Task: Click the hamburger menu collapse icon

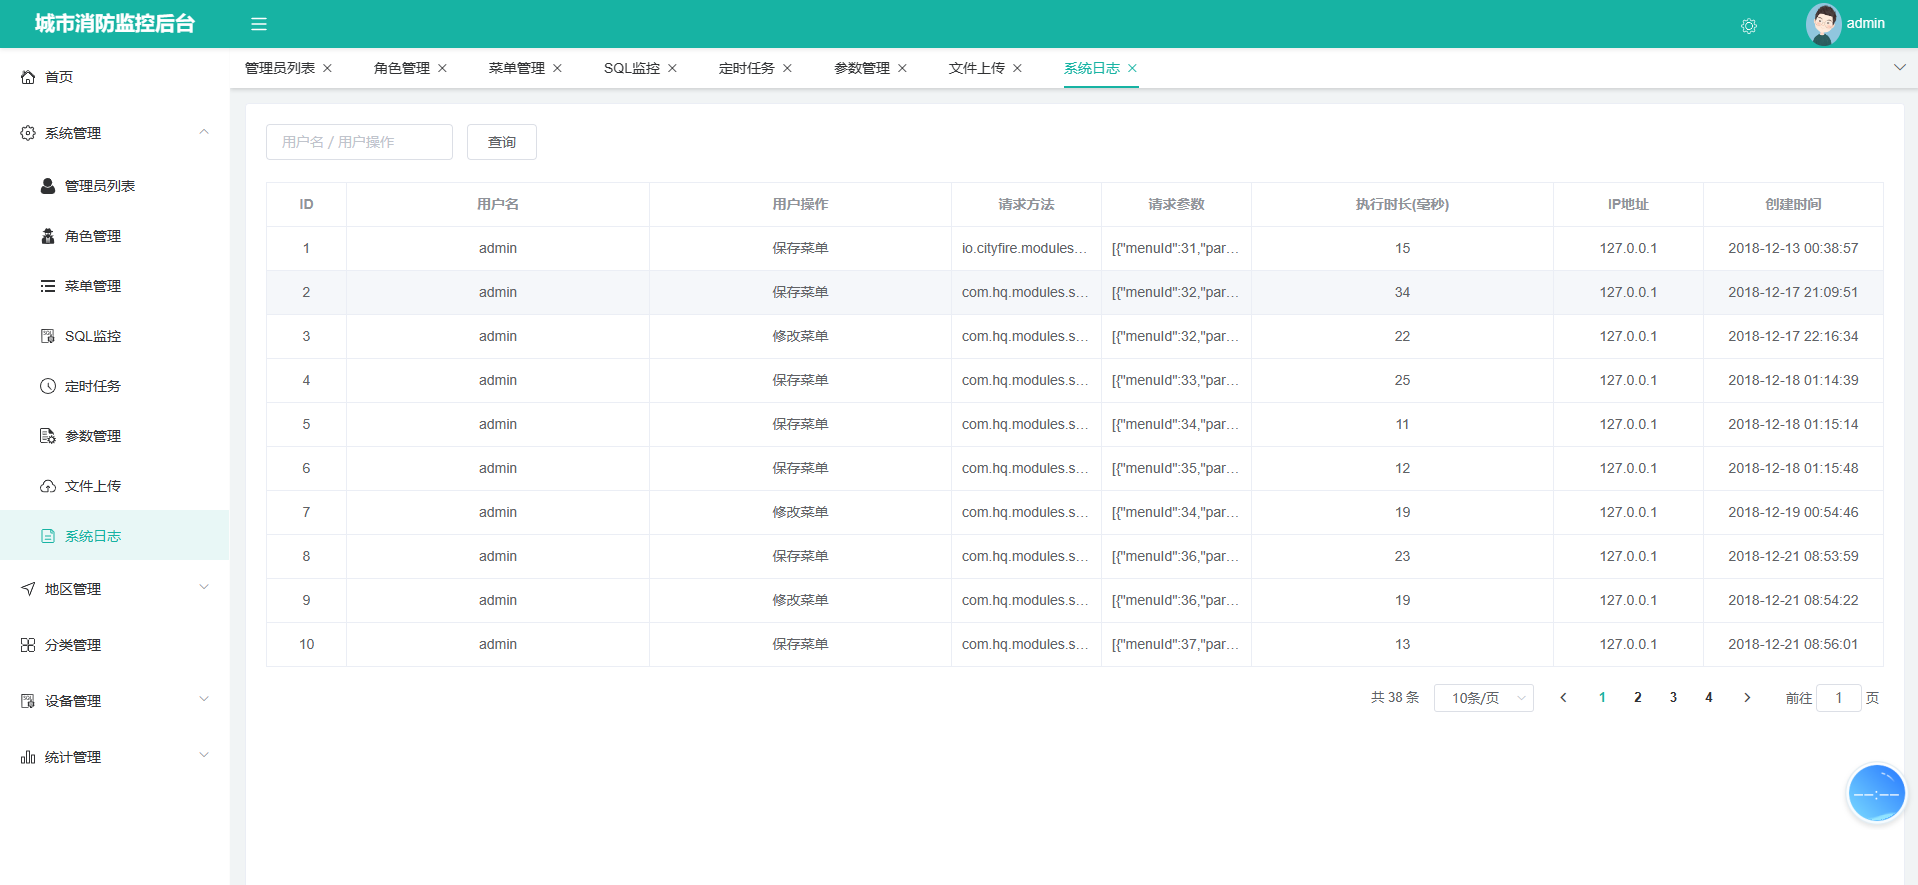Action: pos(258,24)
